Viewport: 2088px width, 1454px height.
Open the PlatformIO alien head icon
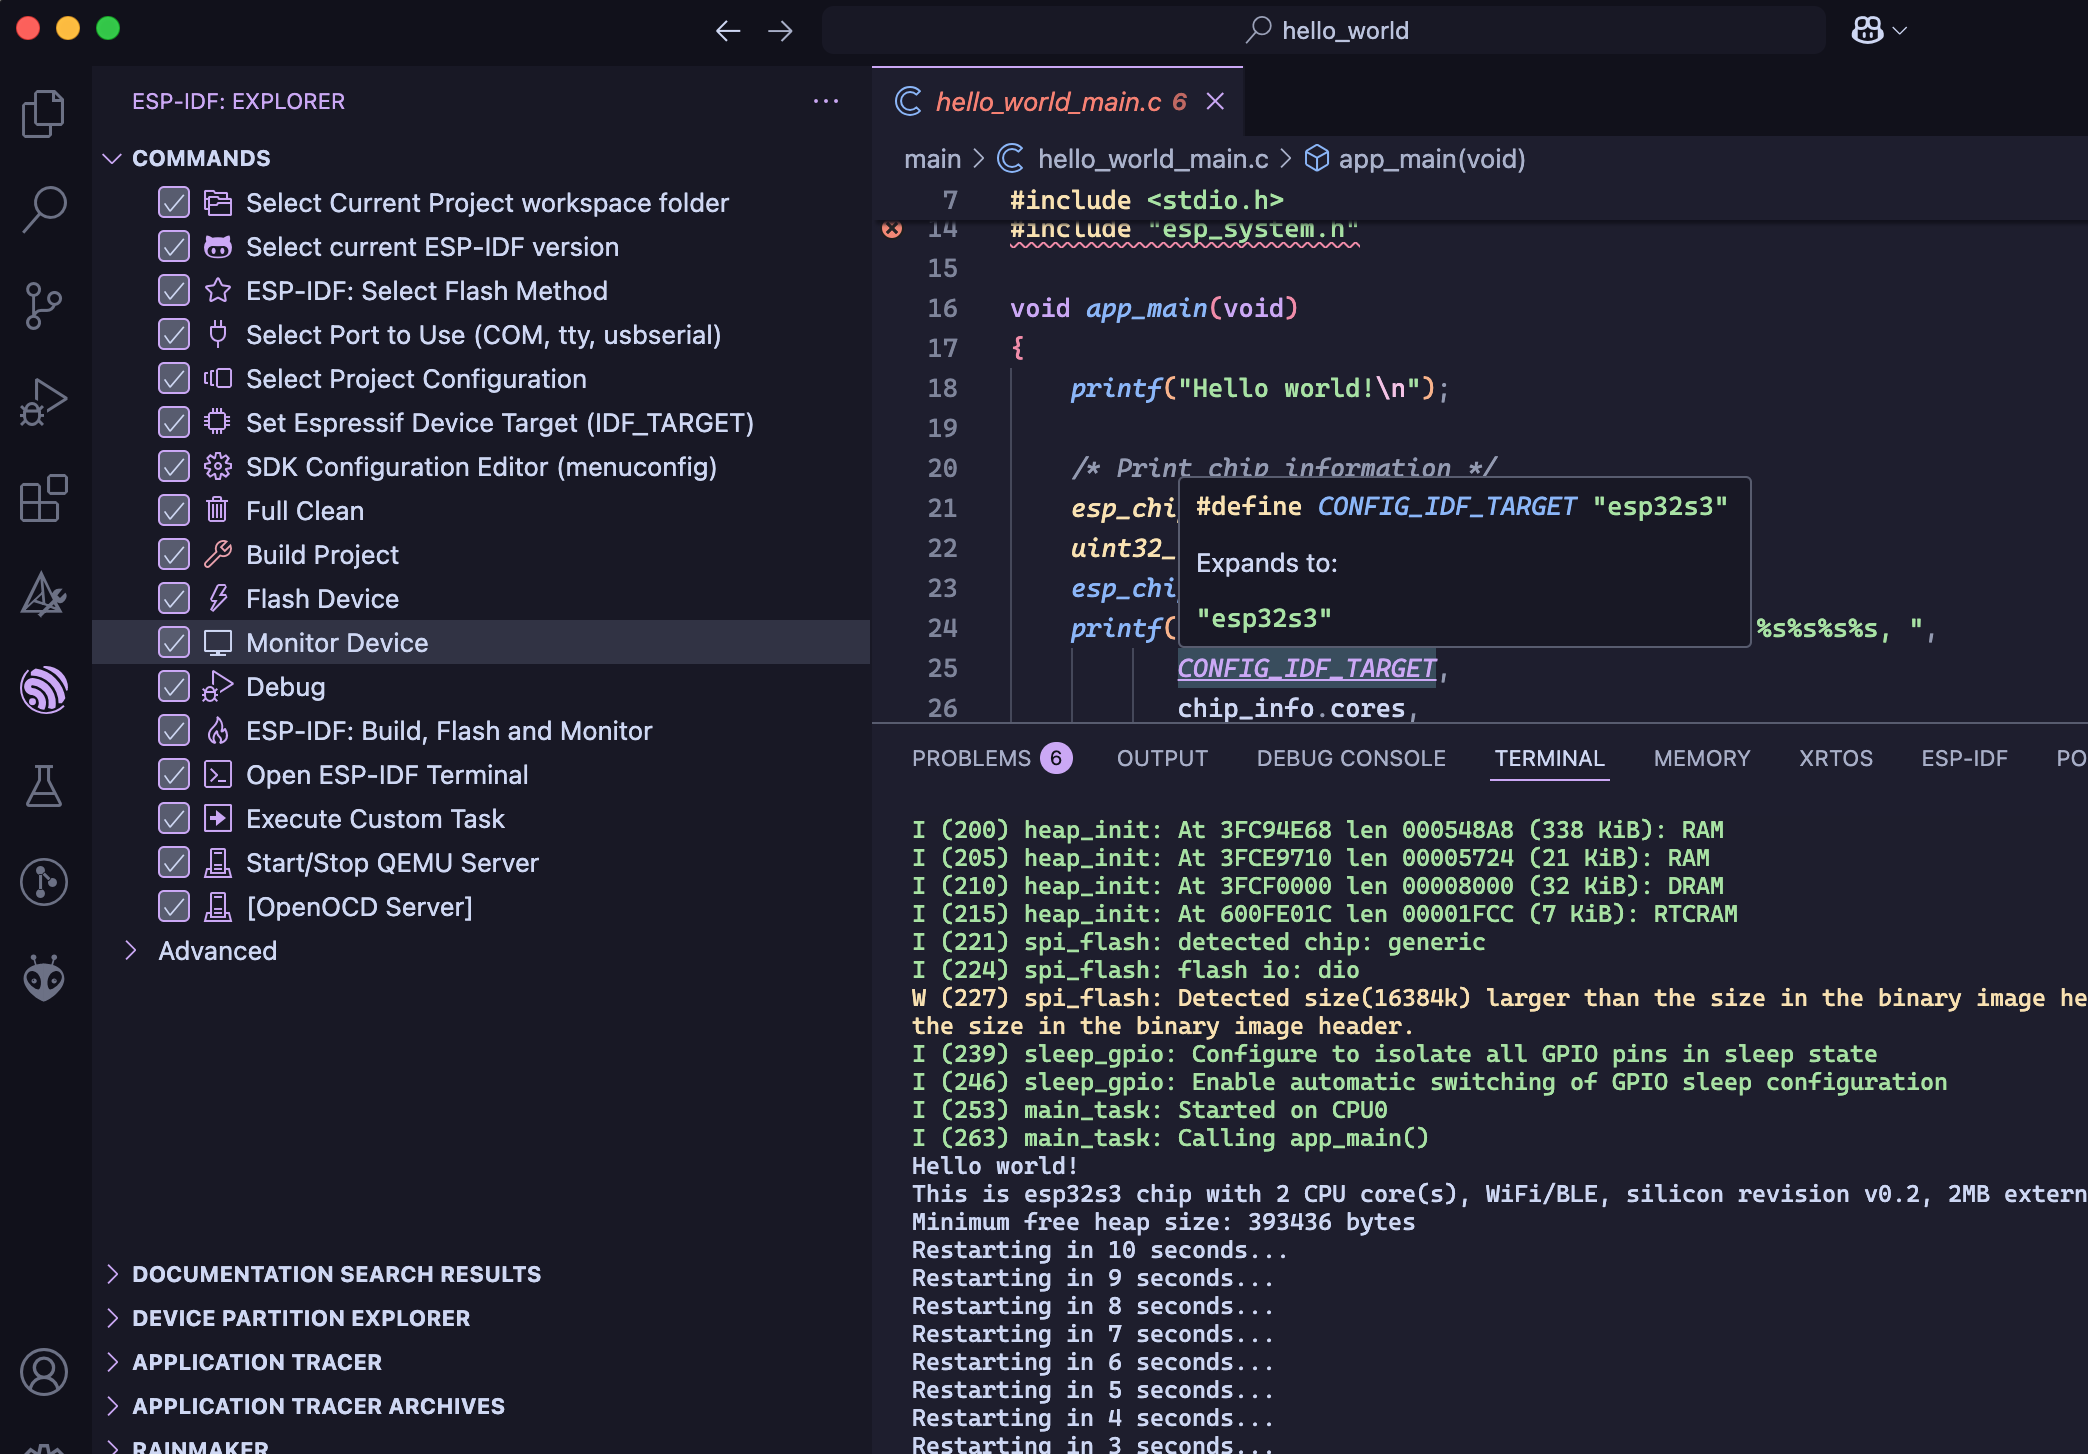[x=44, y=978]
